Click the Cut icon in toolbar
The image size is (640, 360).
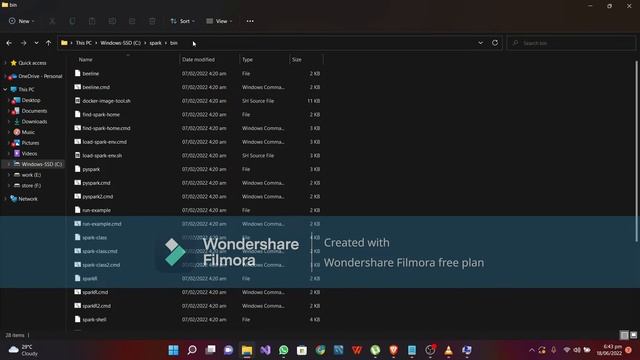(x=52, y=21)
